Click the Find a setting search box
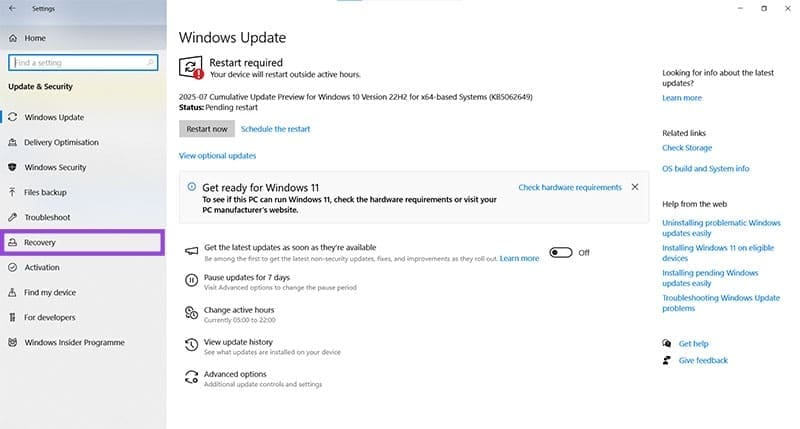The height and width of the screenshot is (429, 800). (x=83, y=62)
